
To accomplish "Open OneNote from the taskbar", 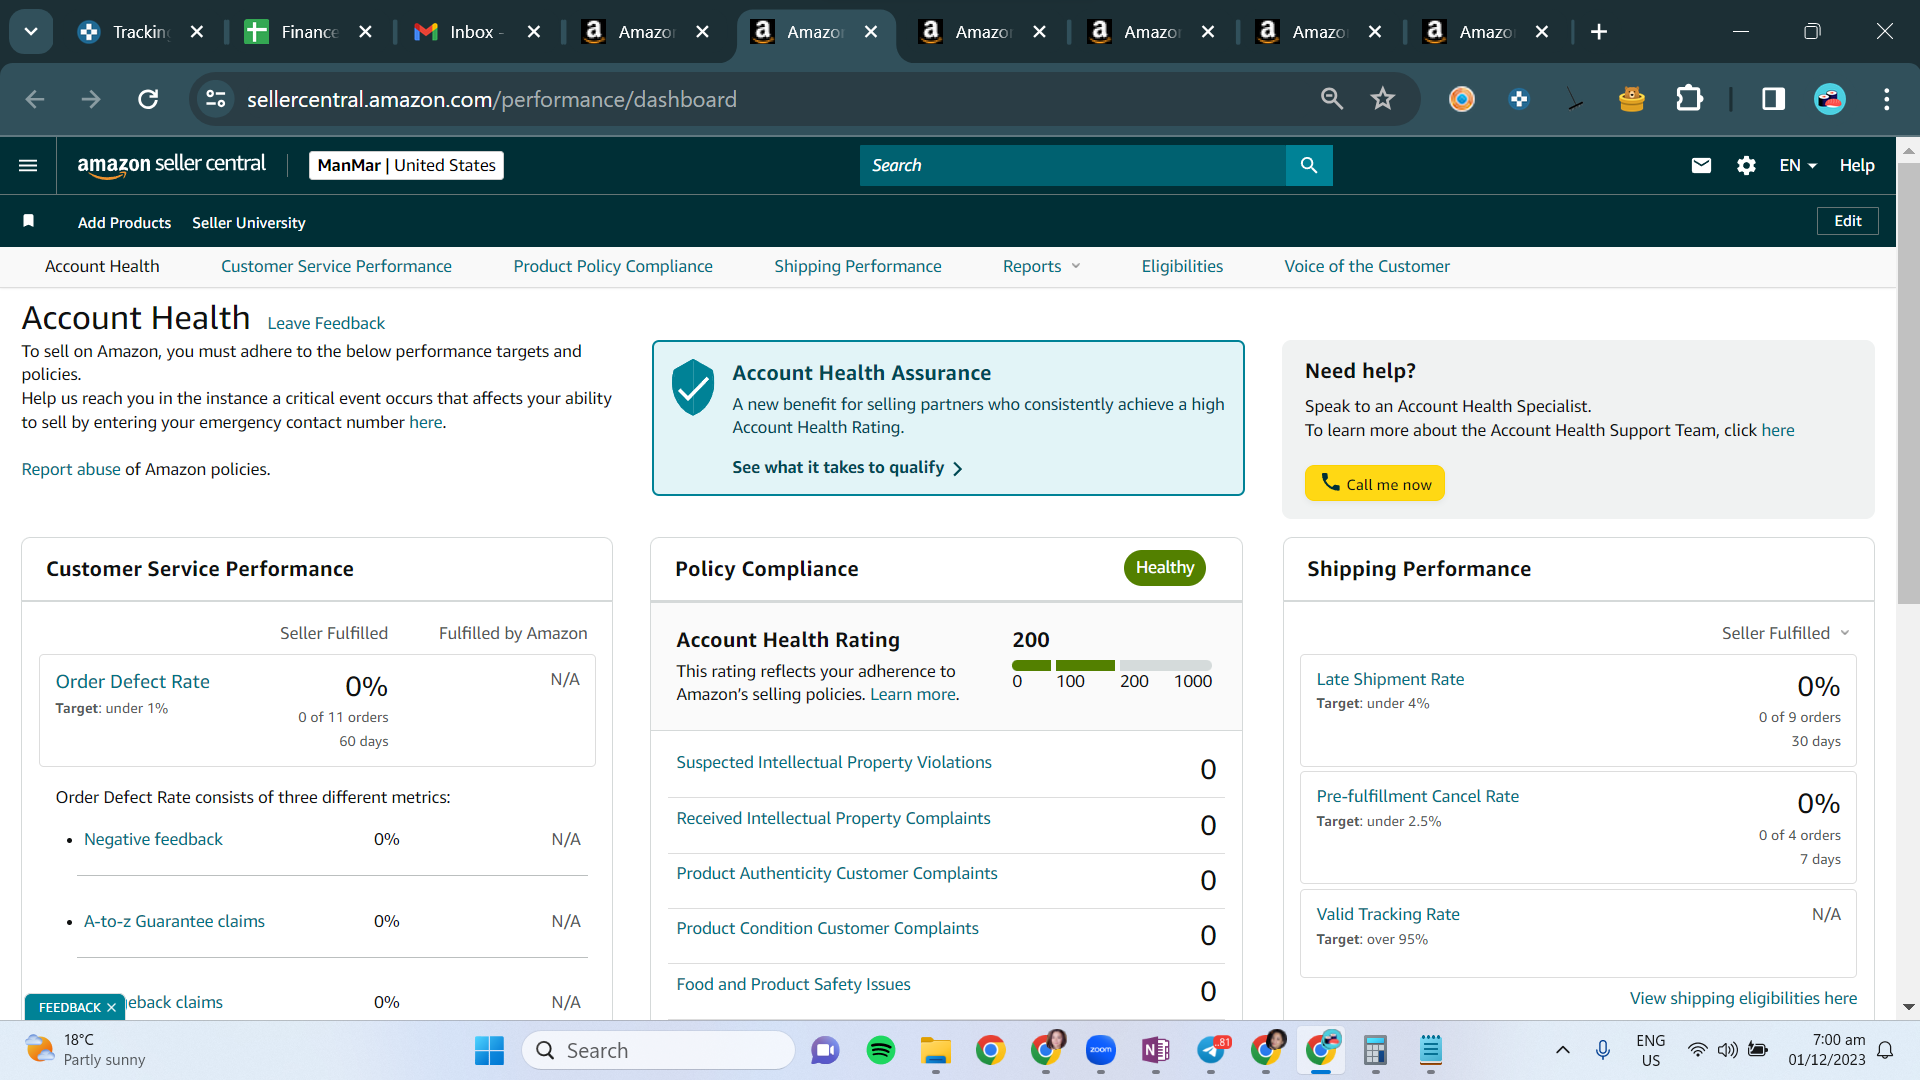I will point(1156,1050).
